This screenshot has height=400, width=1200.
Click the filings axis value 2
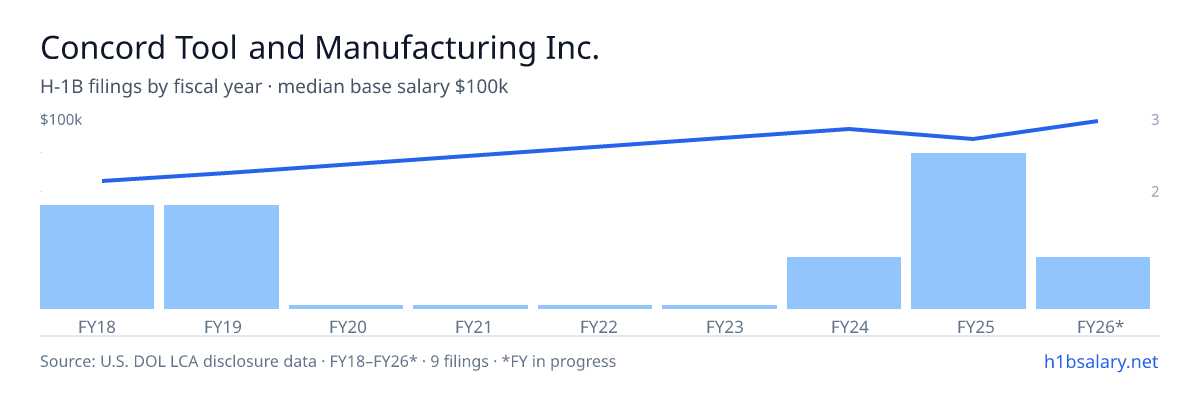click(x=1155, y=191)
